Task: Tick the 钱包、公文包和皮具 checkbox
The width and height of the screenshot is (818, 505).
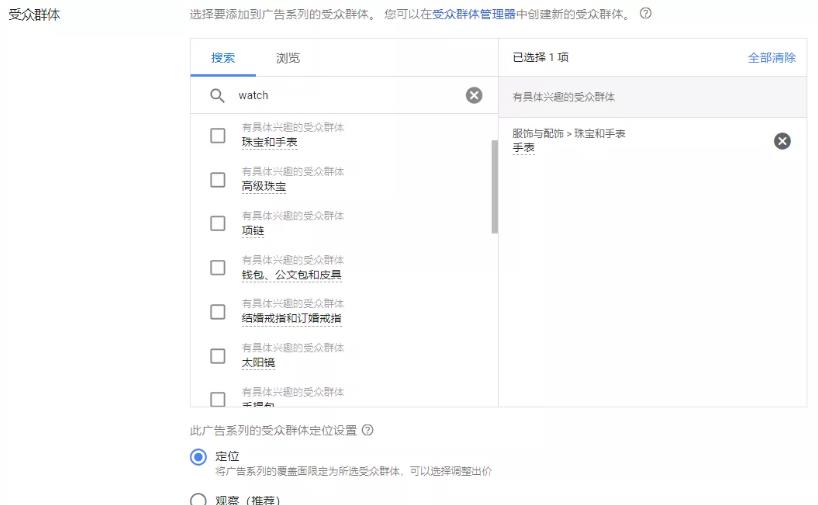Action: pos(218,268)
